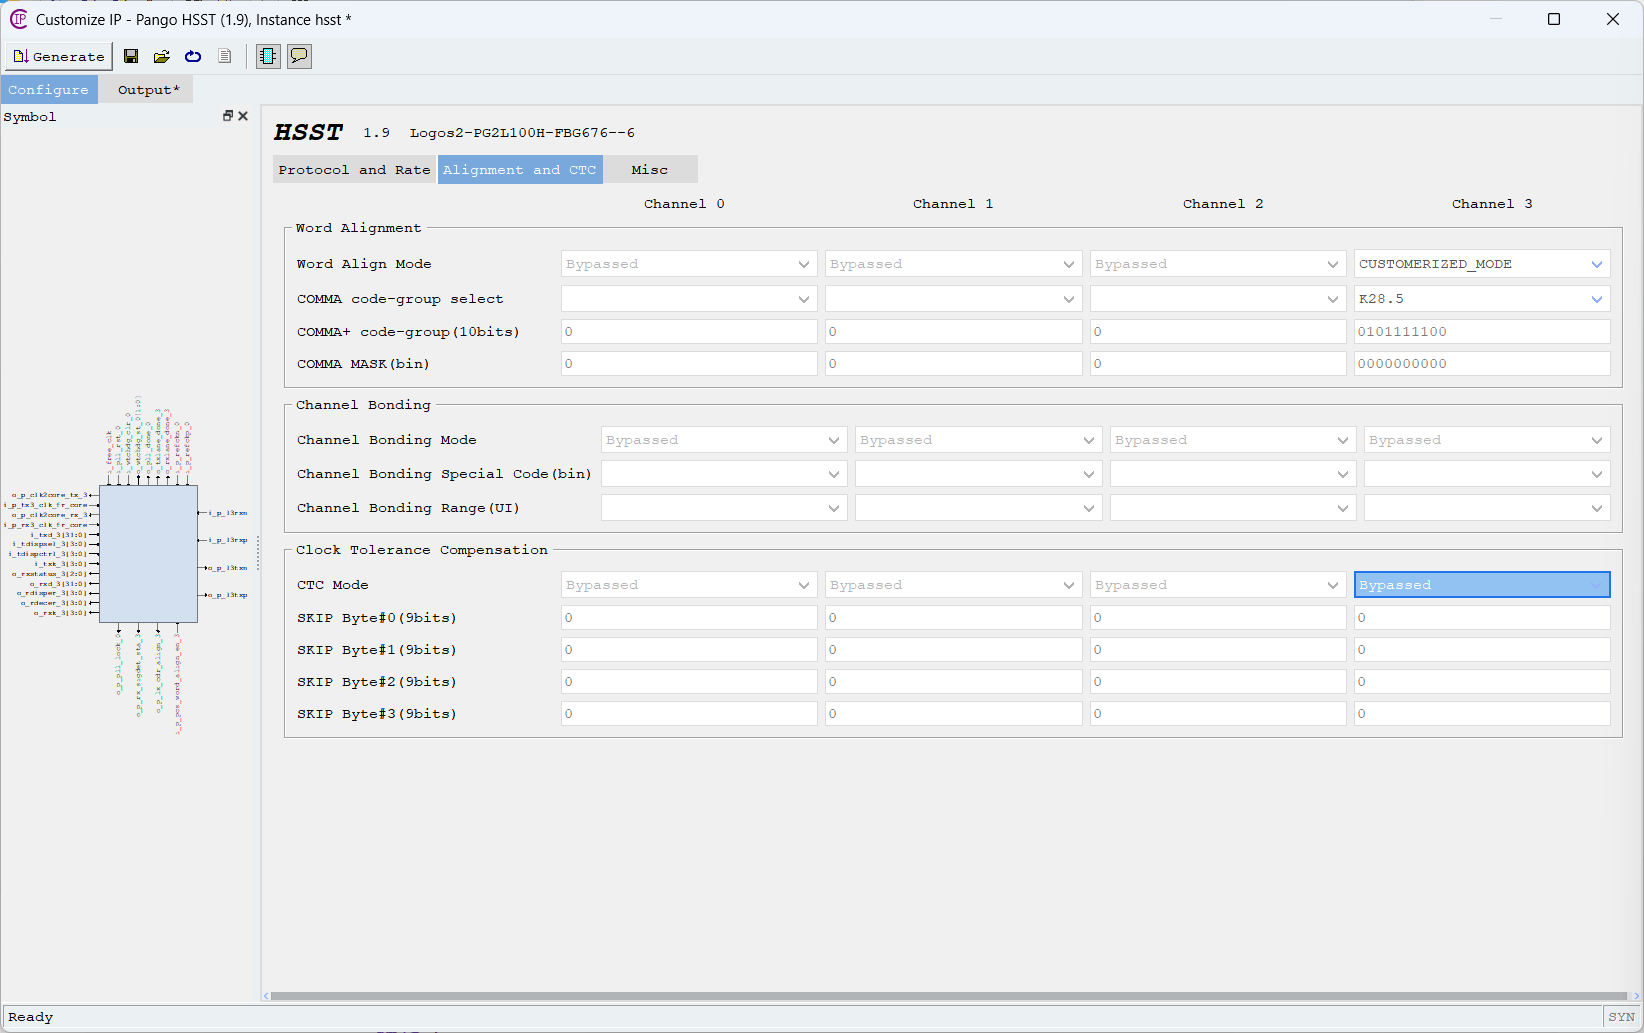1644x1033 pixels.
Task: Toggle the chip symbol view icon
Action: pos(268,57)
